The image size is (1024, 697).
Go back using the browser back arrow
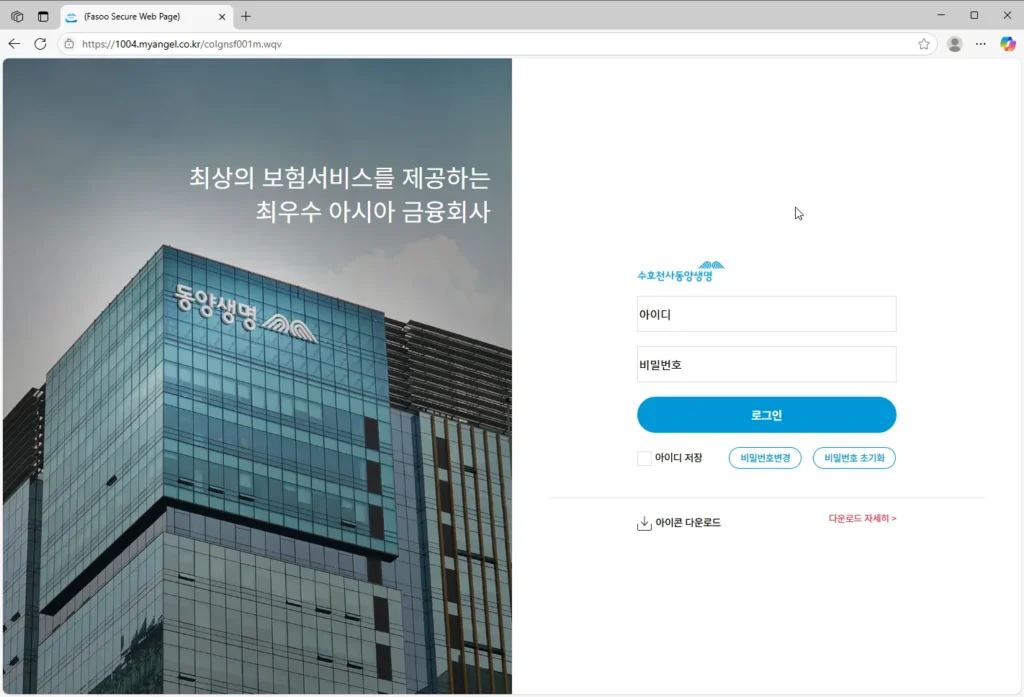tap(14, 44)
